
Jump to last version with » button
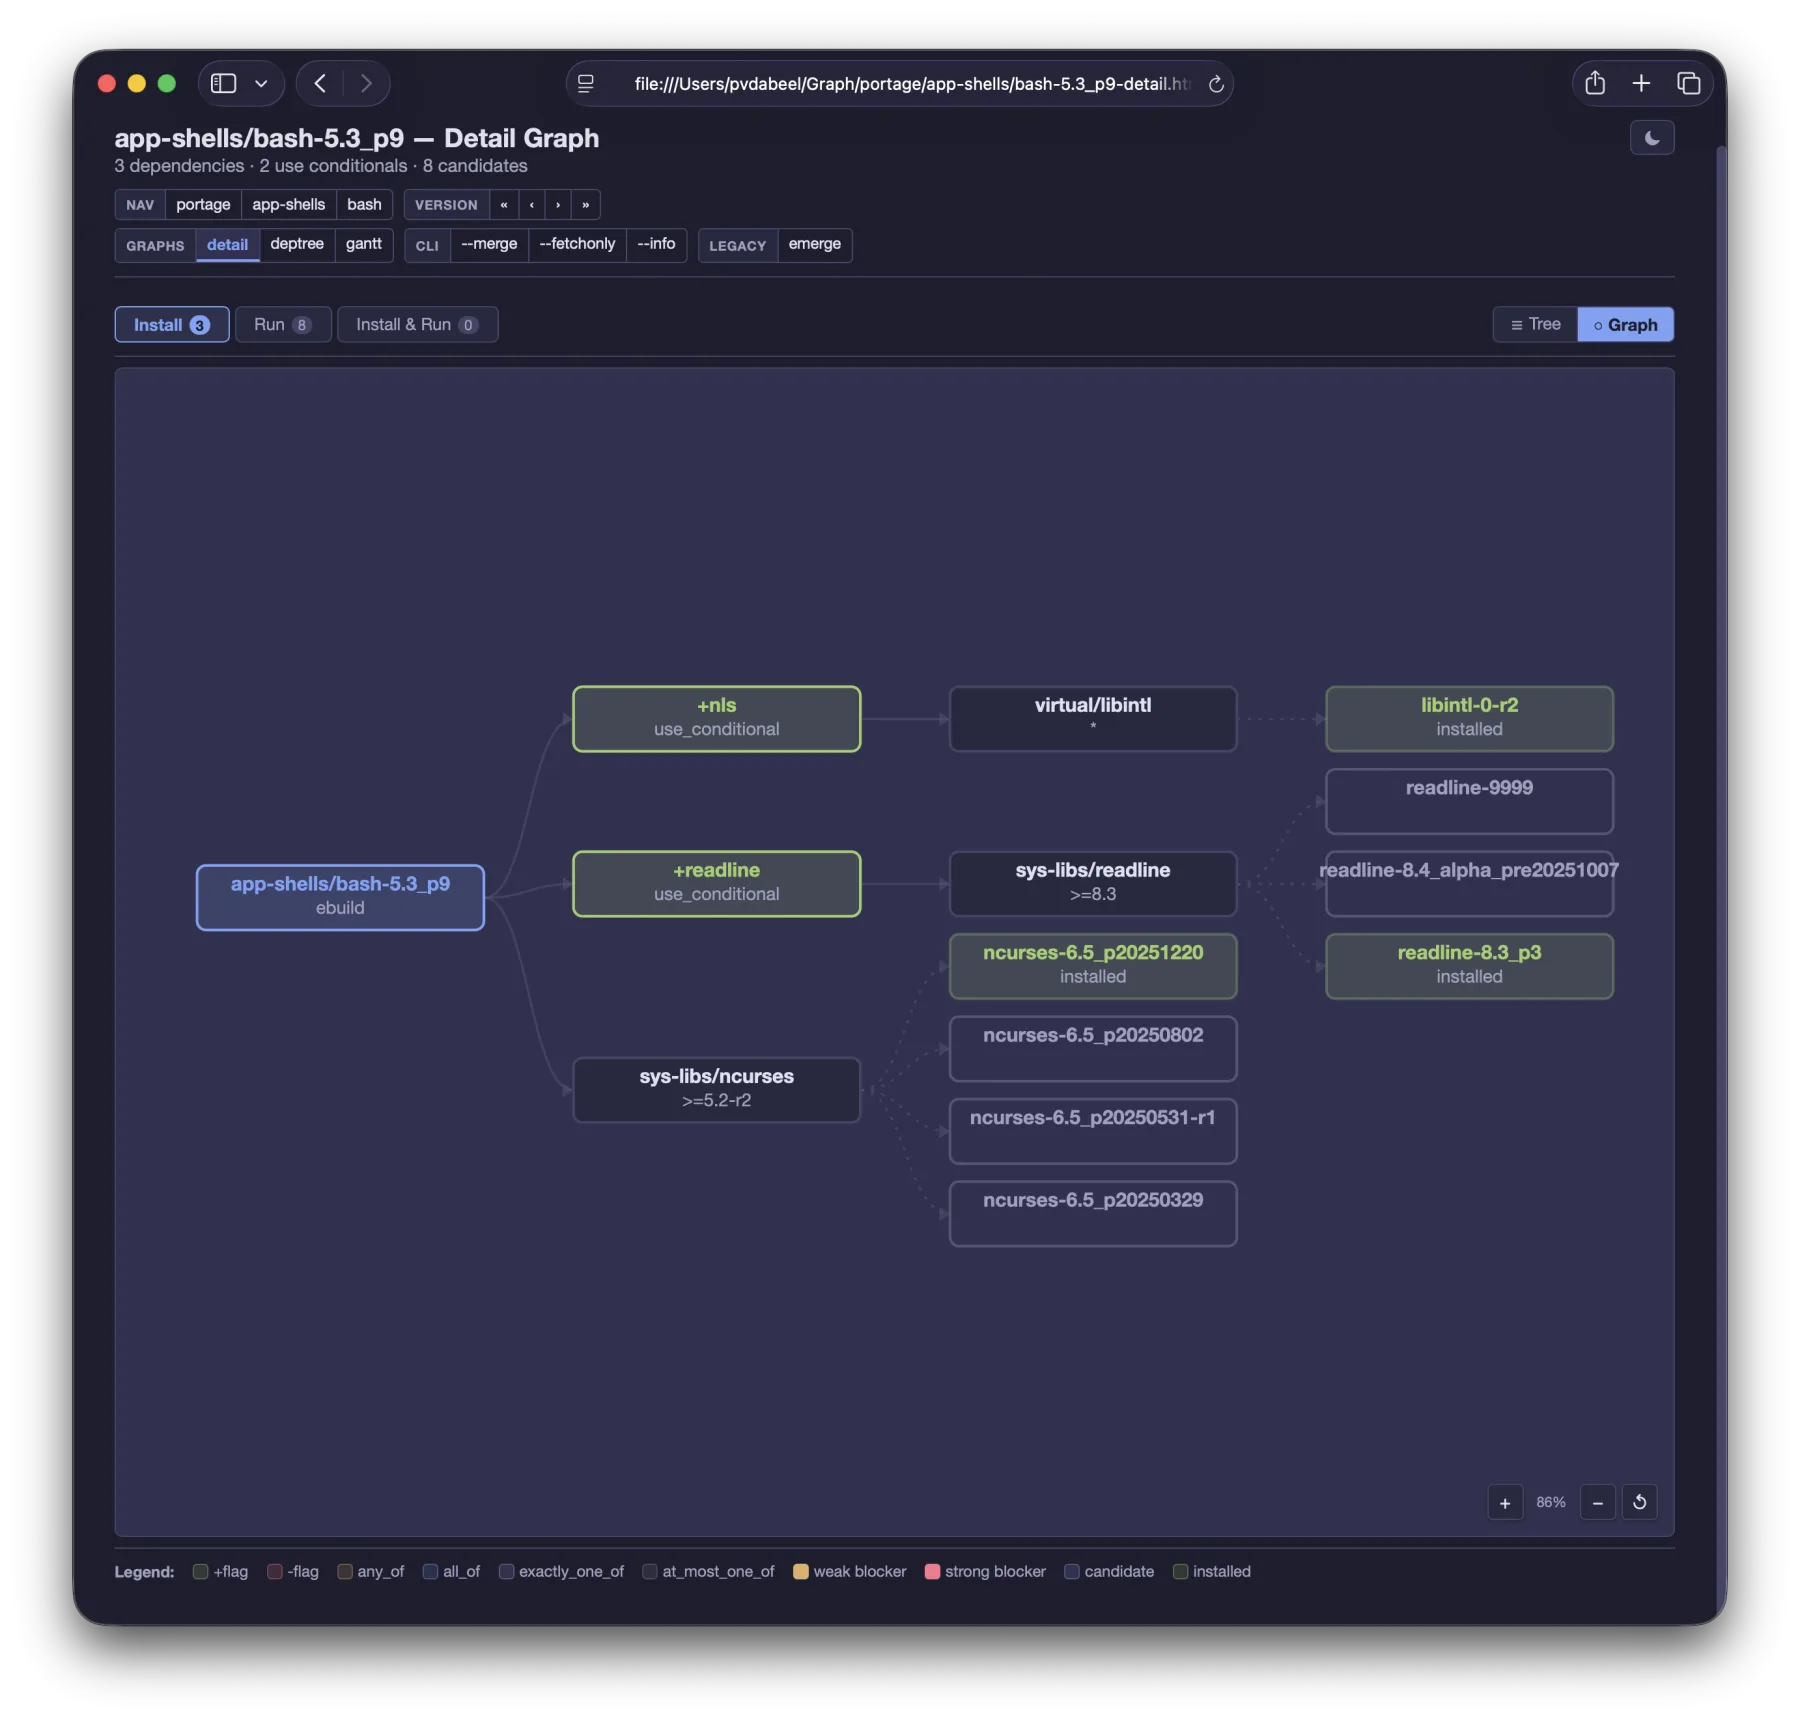[586, 205]
